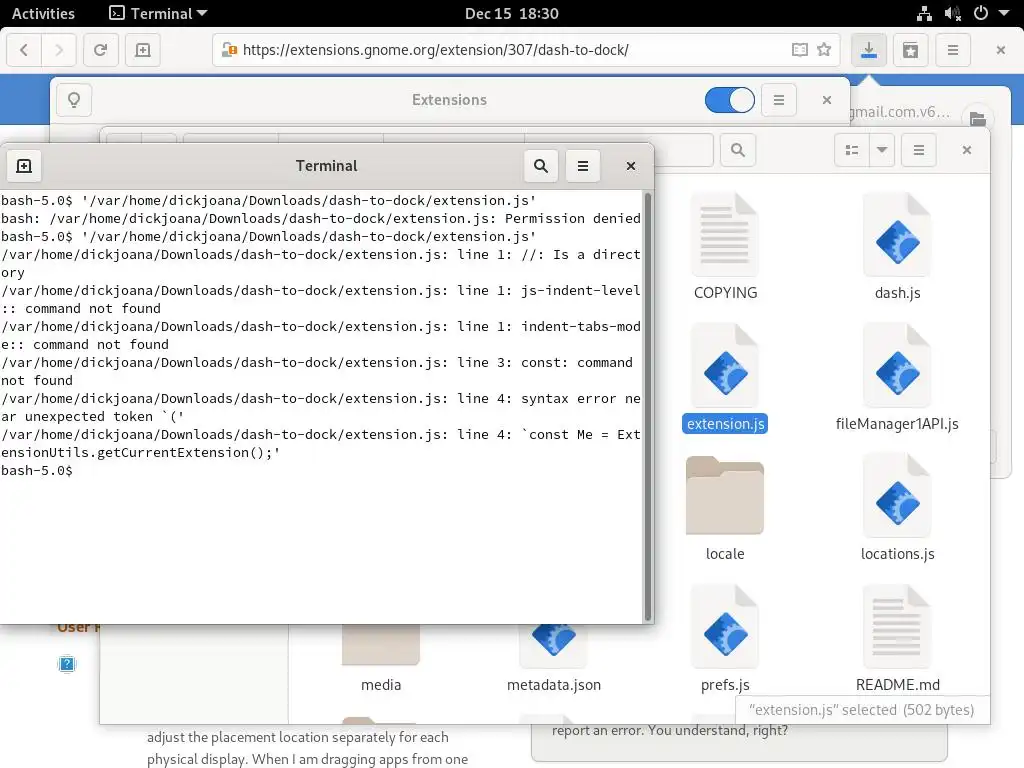Click the network status icon
The image size is (1024, 768).
pos(924,13)
